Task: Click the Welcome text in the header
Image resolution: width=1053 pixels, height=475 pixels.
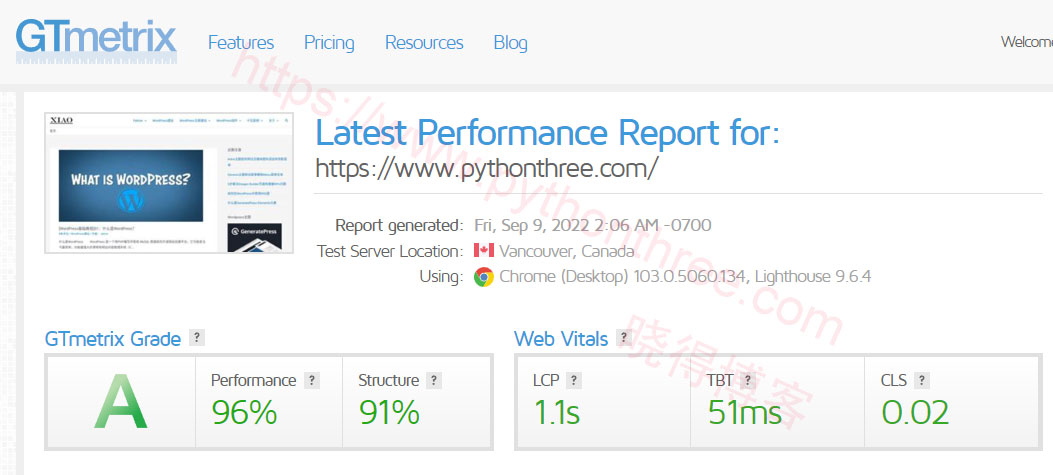Action: pos(1027,42)
